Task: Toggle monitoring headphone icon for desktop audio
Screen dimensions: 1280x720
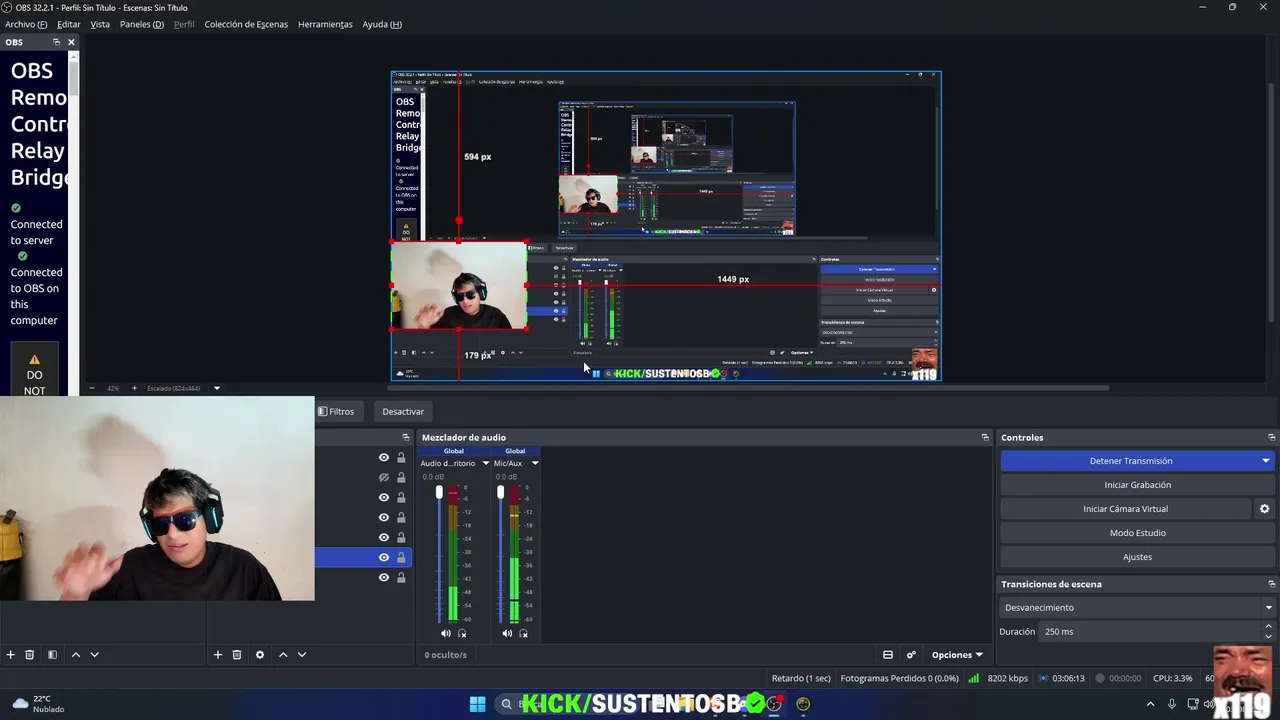Action: 462,633
